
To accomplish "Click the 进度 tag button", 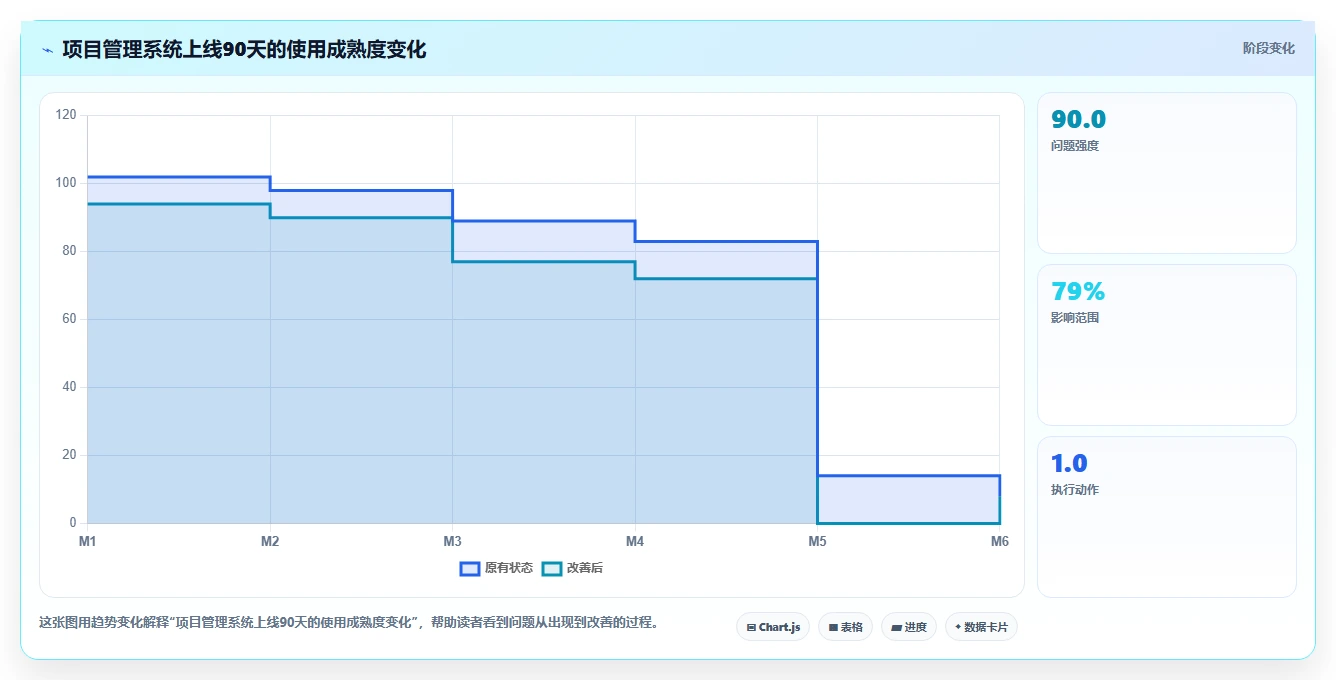I will pyautogui.click(x=909, y=627).
